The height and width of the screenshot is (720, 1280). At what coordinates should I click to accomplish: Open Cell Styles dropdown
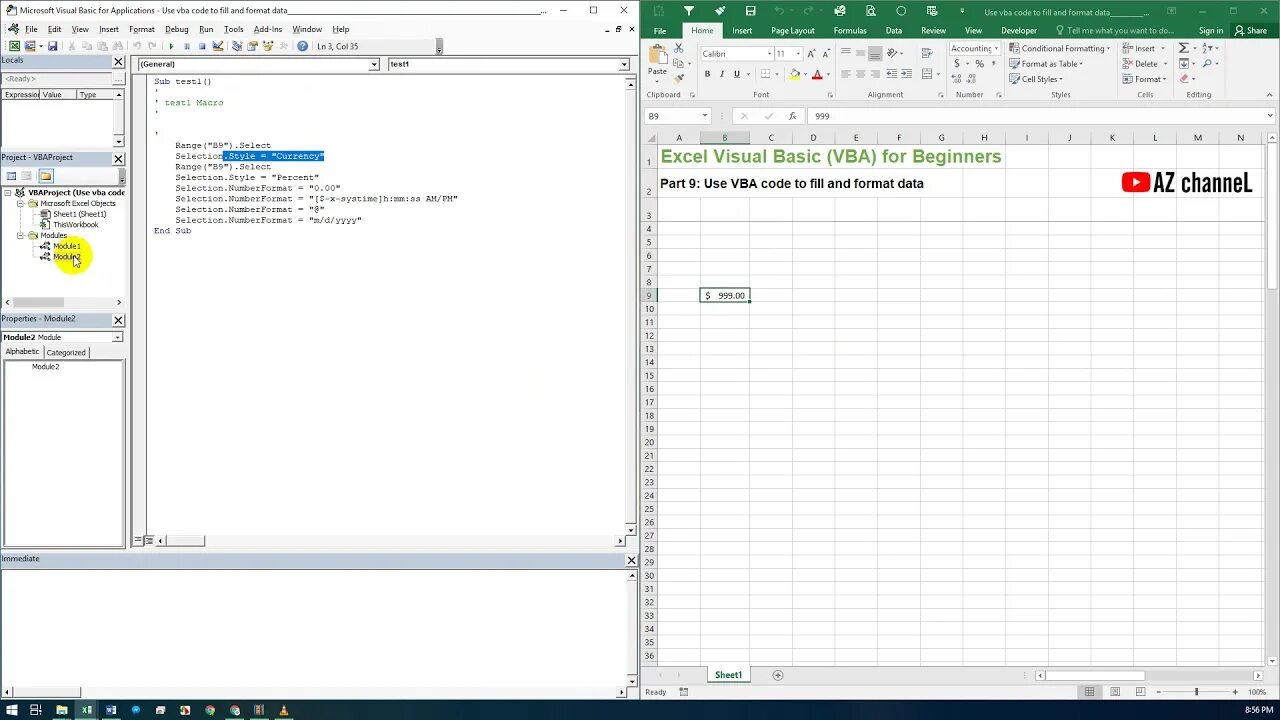(1034, 79)
